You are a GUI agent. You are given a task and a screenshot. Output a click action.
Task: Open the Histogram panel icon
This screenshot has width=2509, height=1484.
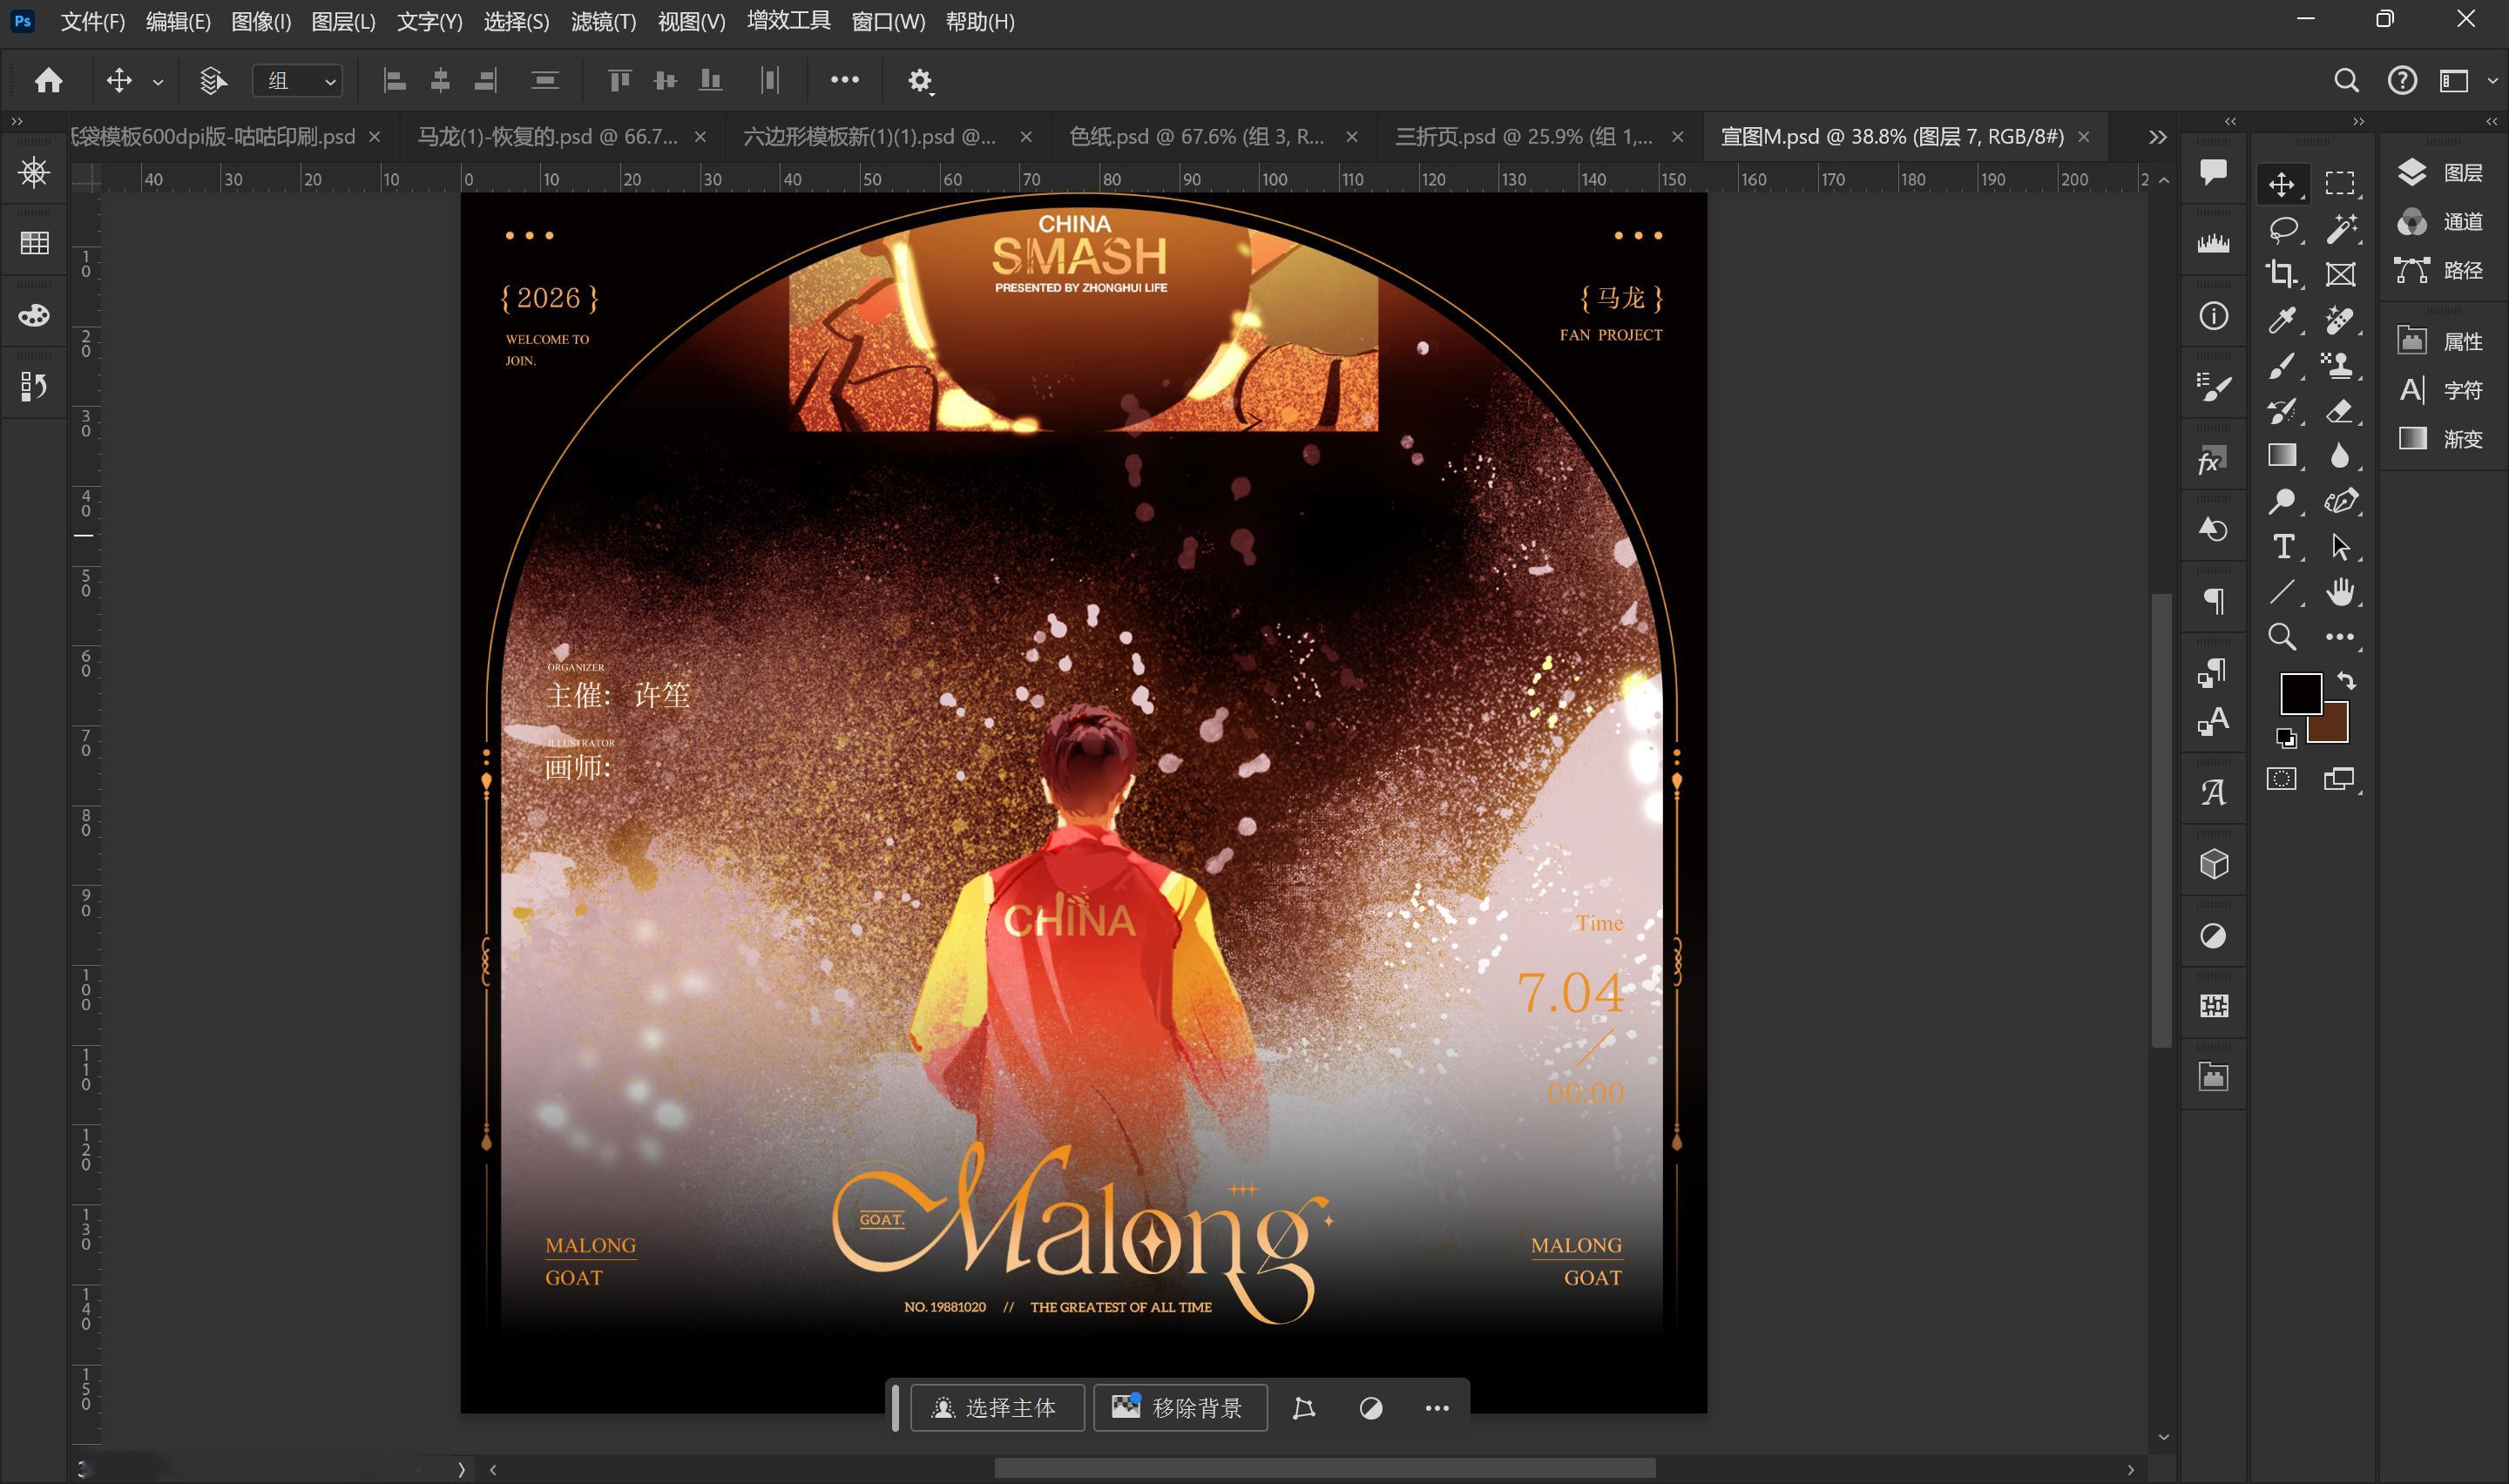pos(2213,243)
